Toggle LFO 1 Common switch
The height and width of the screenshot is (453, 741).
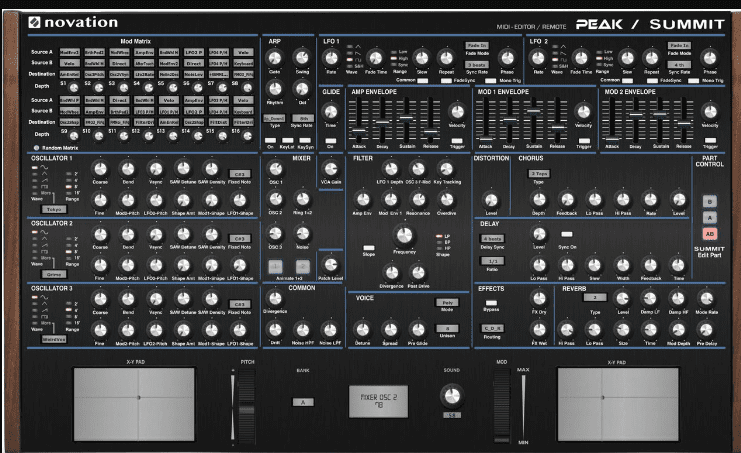point(423,81)
